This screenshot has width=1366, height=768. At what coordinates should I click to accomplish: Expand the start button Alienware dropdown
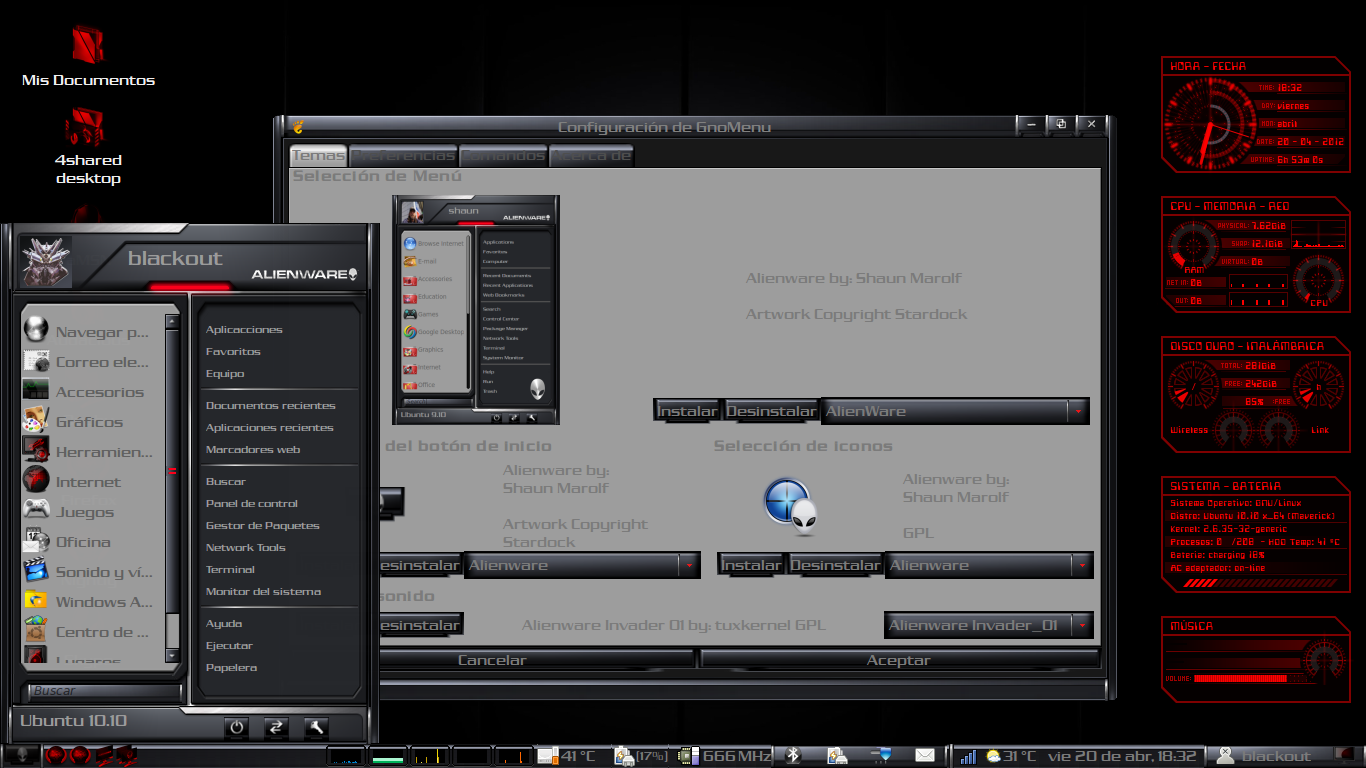pos(689,565)
